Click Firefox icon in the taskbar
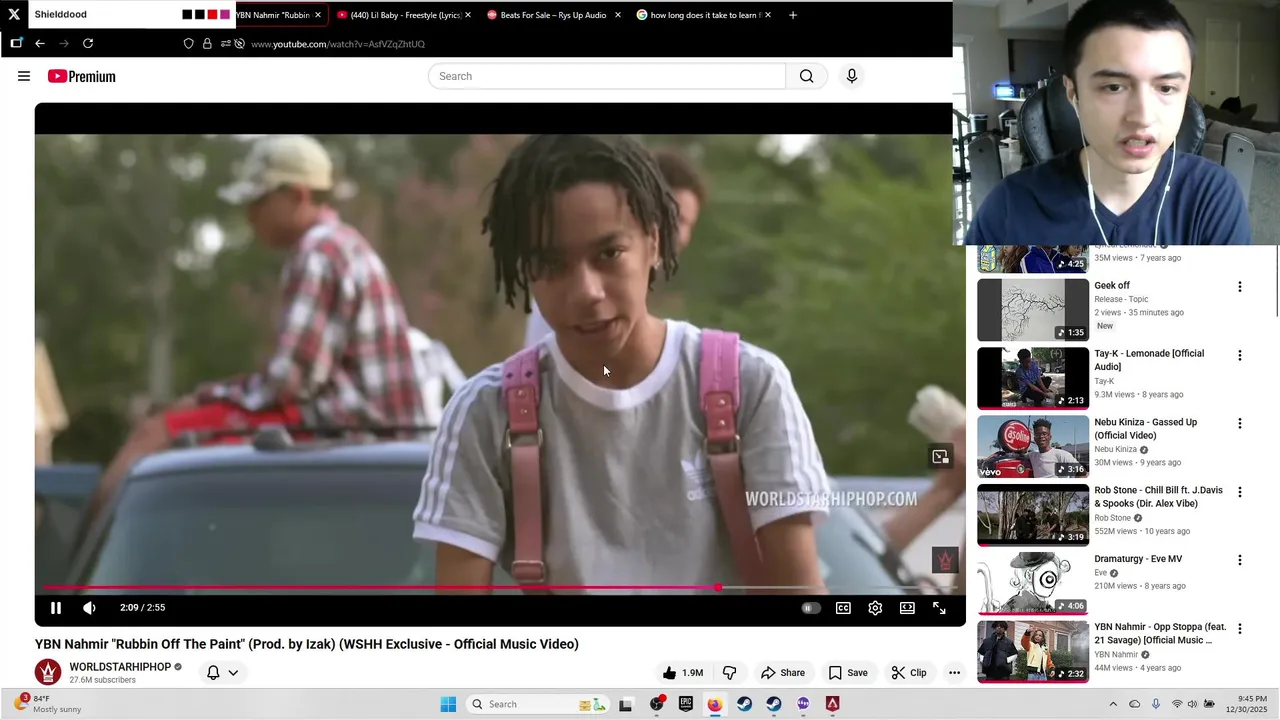1280x720 pixels. click(x=714, y=704)
